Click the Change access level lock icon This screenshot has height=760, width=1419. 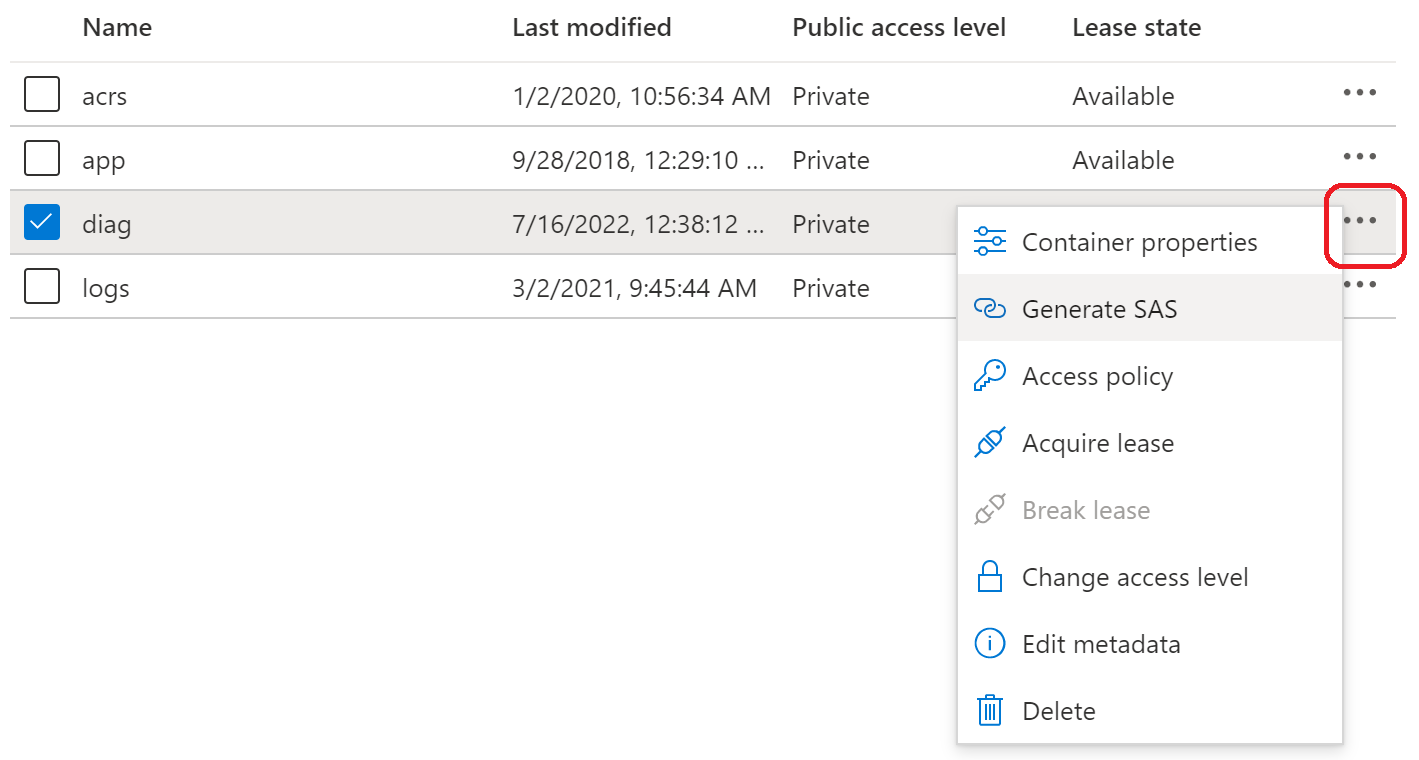(x=989, y=577)
